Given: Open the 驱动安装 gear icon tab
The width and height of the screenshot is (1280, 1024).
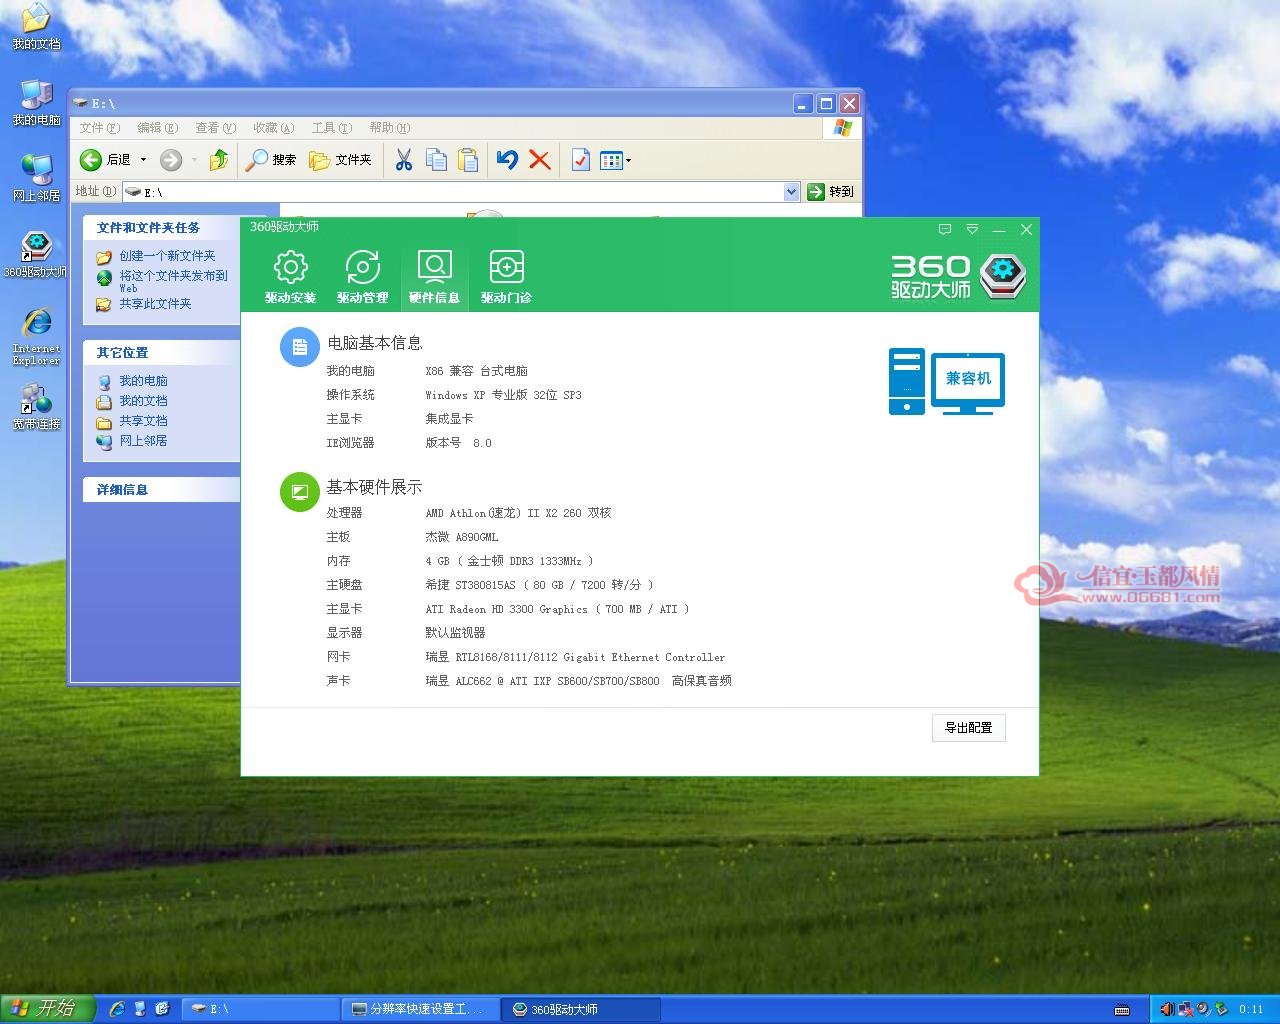Looking at the screenshot, I should [290, 277].
